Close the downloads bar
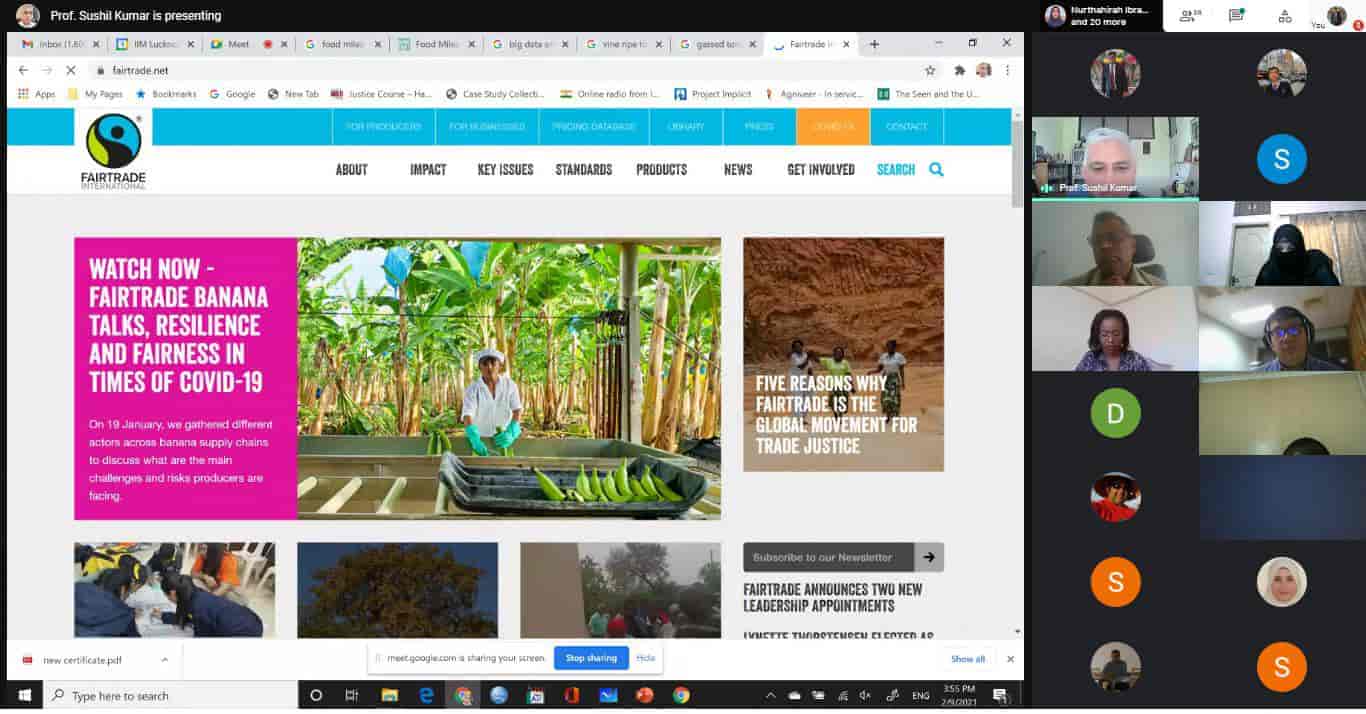The image size is (1366, 714). coord(1010,659)
